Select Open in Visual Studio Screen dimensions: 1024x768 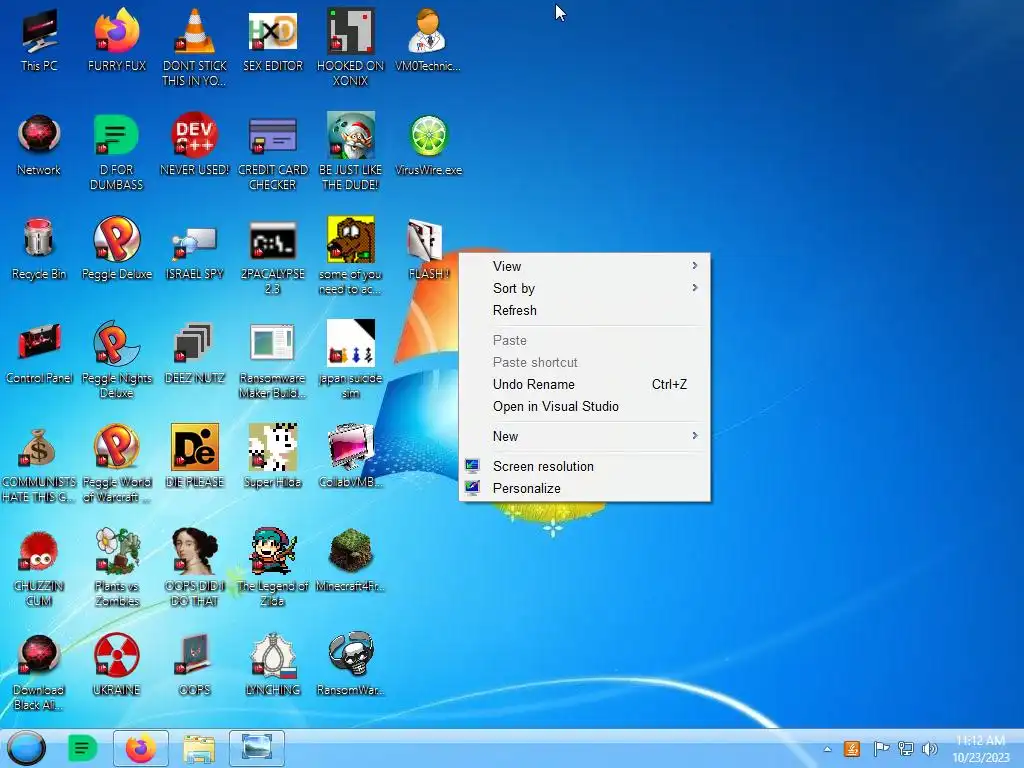pyautogui.click(x=584, y=406)
